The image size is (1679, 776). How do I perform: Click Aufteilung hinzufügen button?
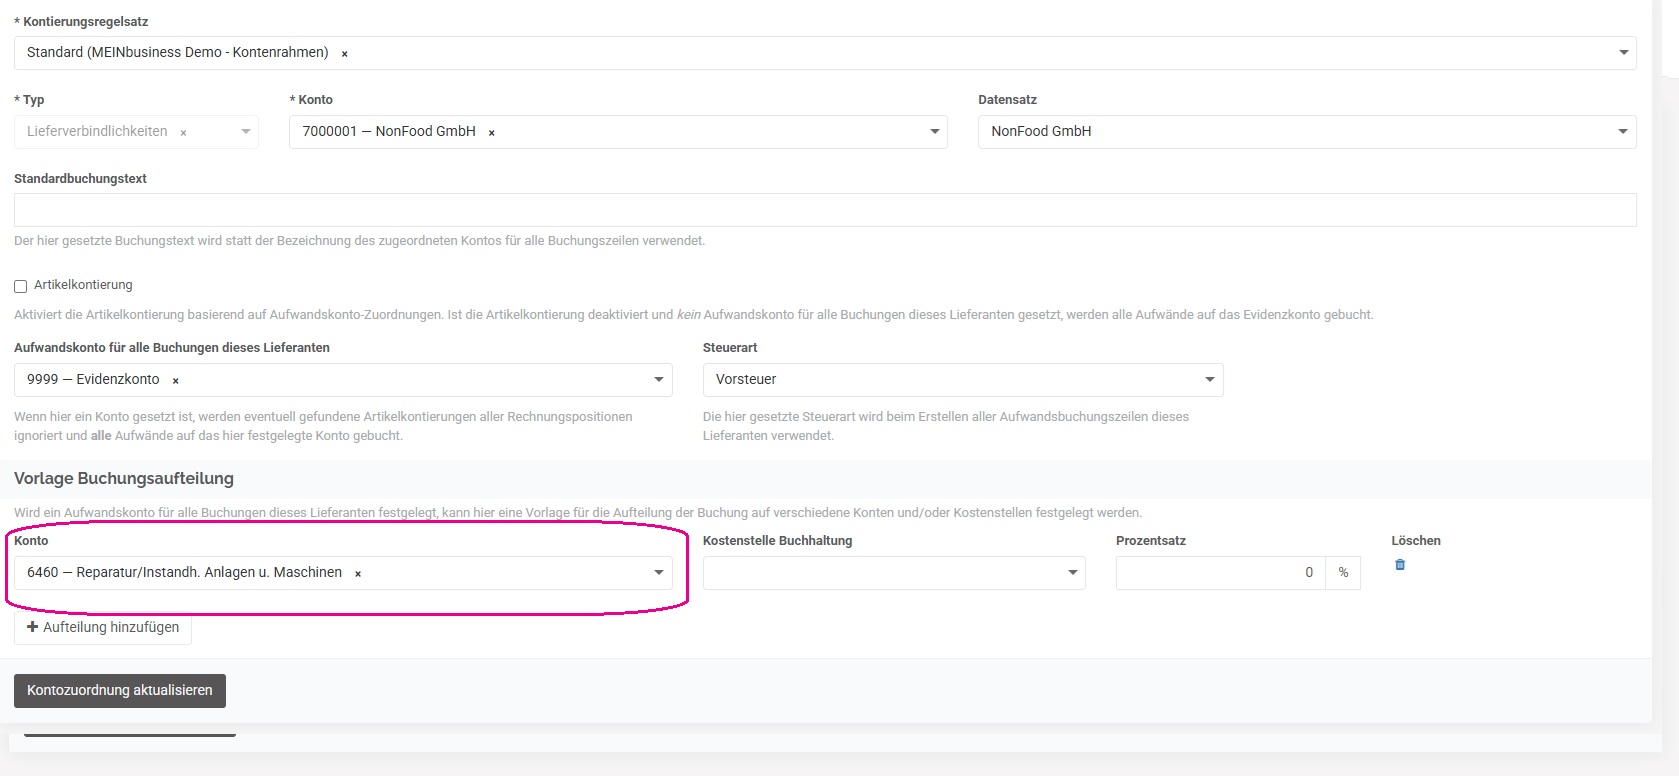pyautogui.click(x=103, y=627)
